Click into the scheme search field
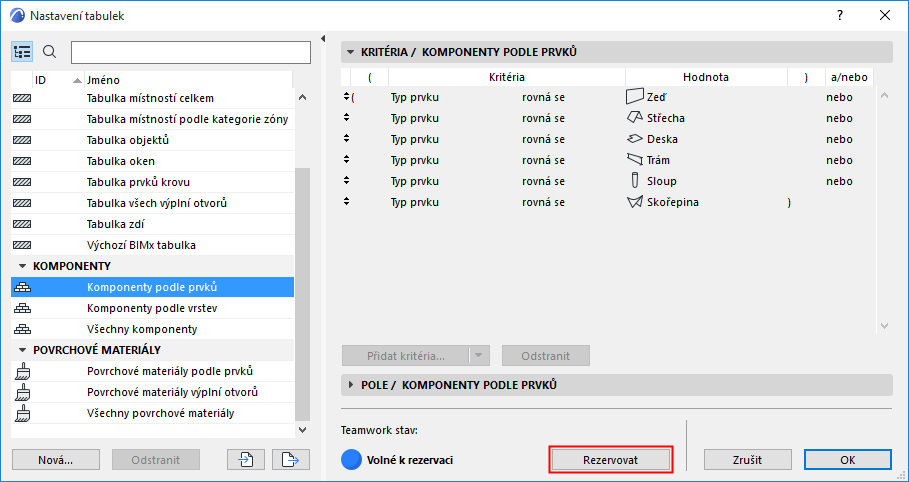Image resolution: width=909 pixels, height=482 pixels. [x=190, y=52]
